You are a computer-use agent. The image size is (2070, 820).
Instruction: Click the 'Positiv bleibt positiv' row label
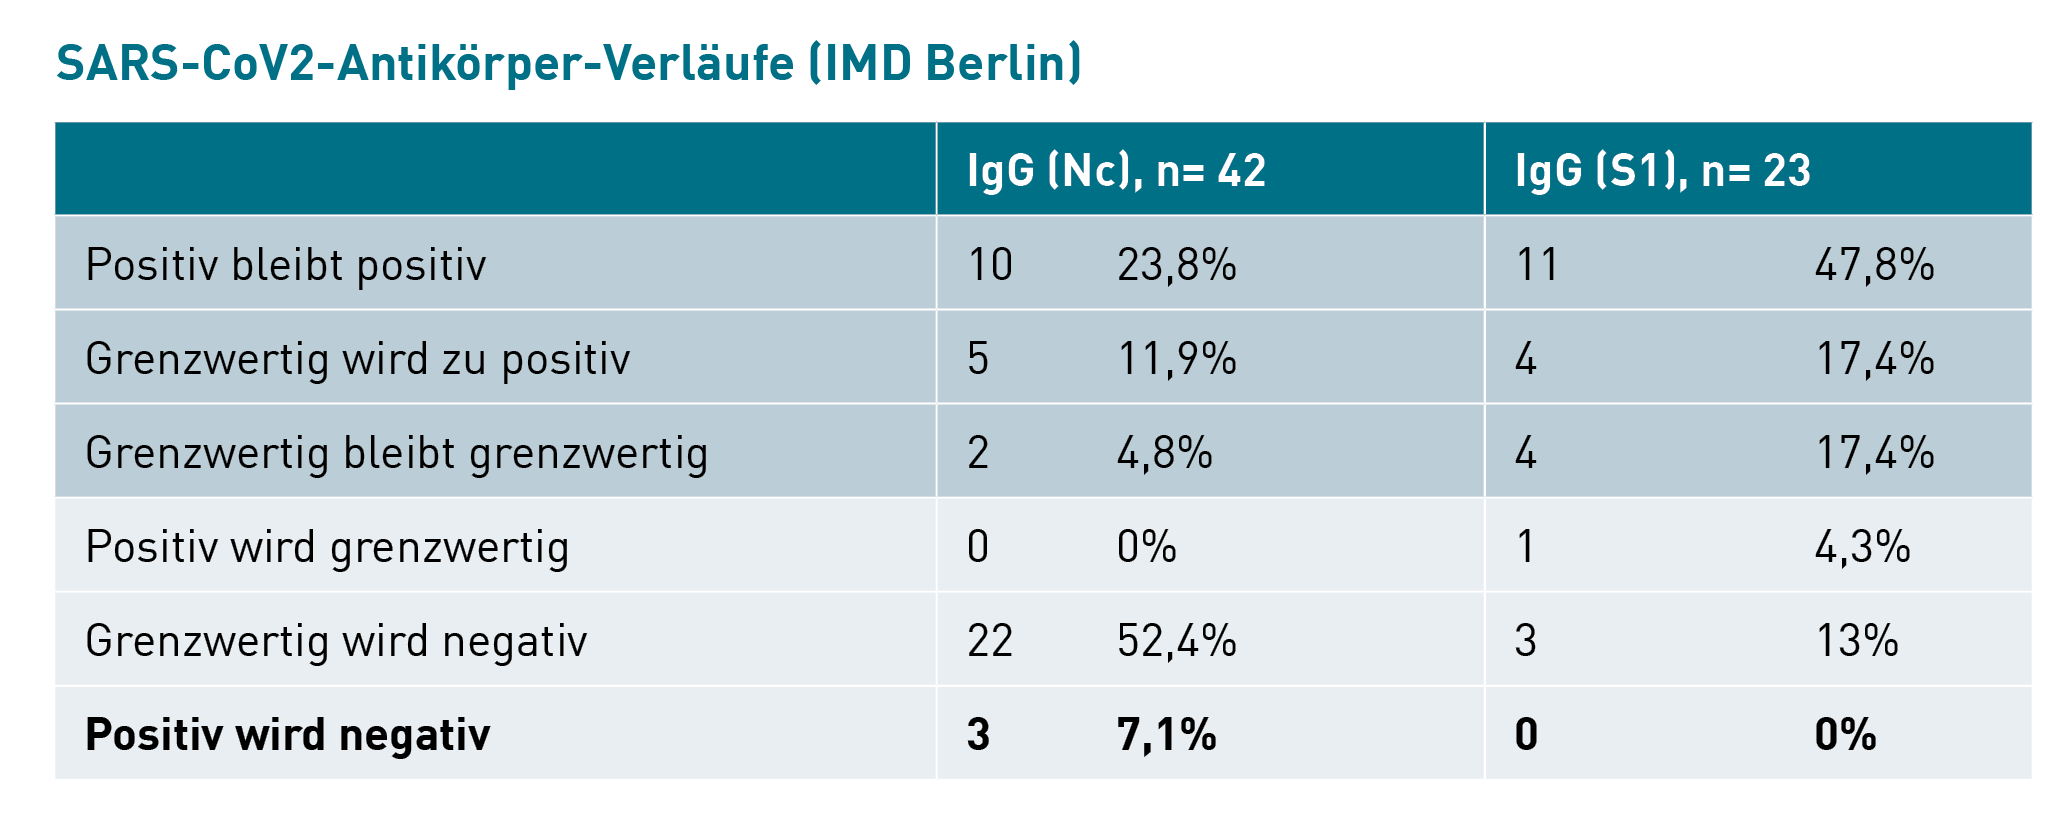(x=286, y=265)
